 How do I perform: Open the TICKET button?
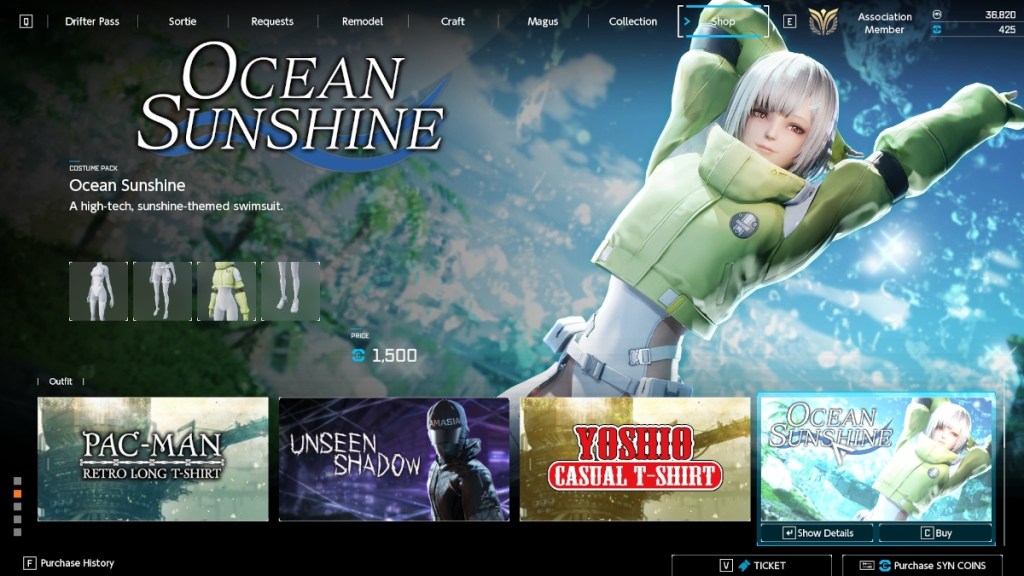751,566
